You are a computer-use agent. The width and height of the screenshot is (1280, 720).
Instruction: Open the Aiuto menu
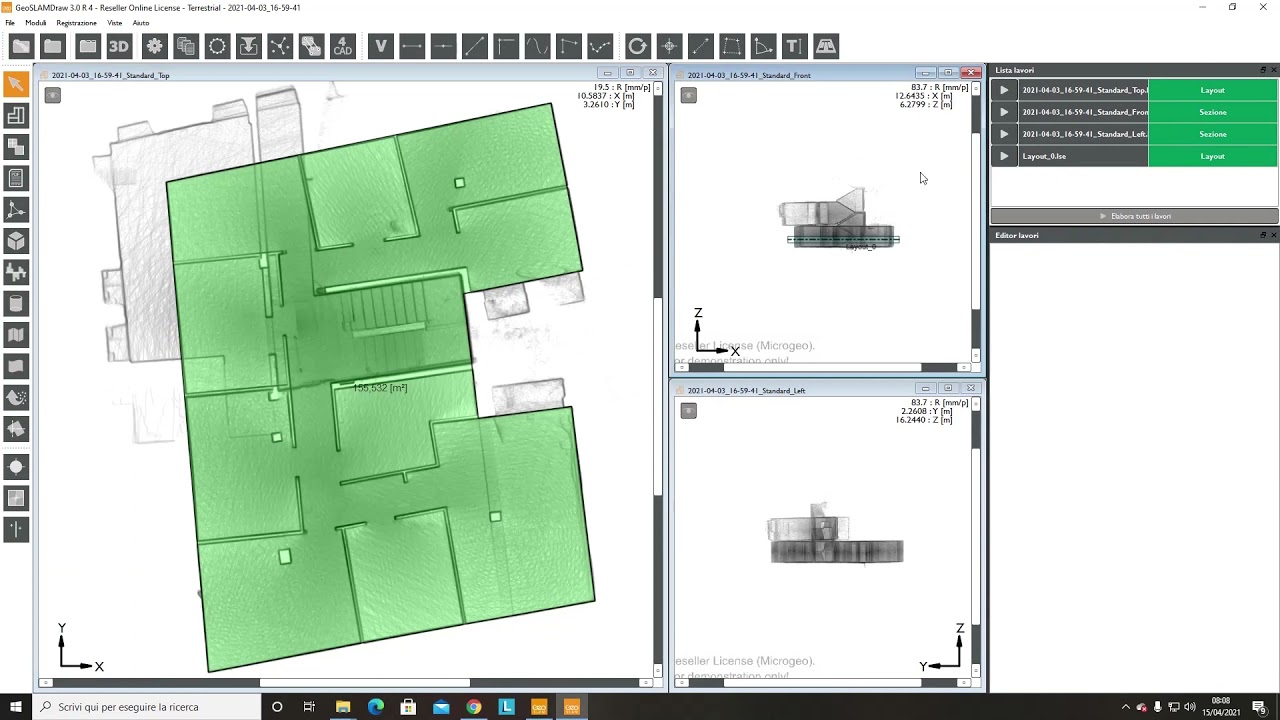coord(141,22)
